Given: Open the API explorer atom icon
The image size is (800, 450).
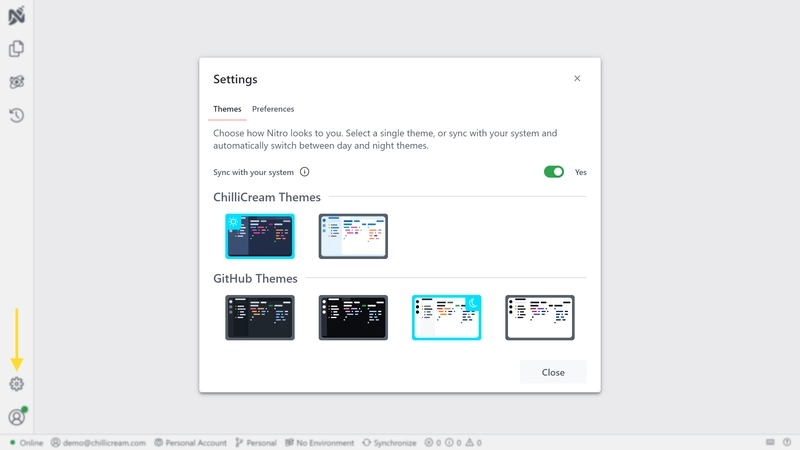Looking at the screenshot, I should (x=16, y=82).
